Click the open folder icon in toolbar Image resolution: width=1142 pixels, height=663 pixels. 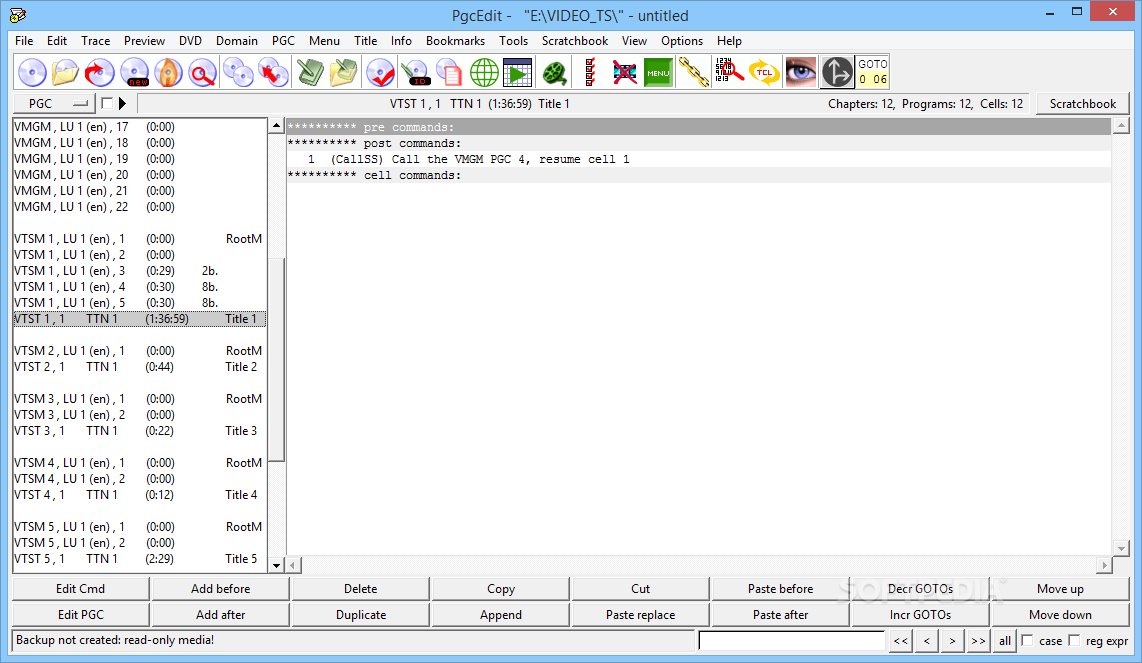click(66, 72)
